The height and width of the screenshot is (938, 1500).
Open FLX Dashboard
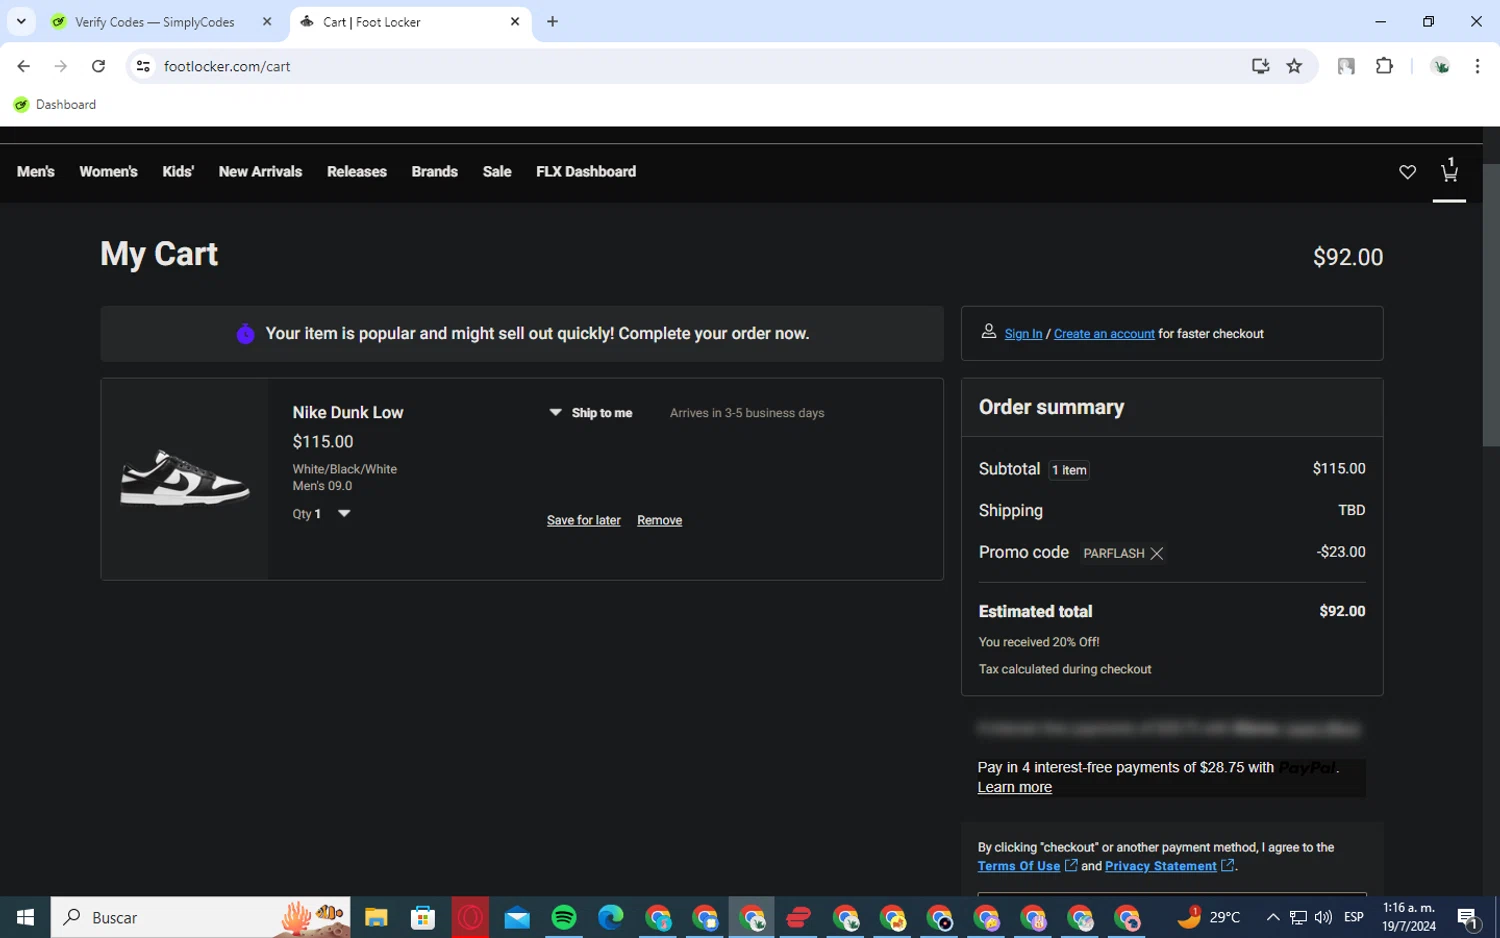click(586, 172)
